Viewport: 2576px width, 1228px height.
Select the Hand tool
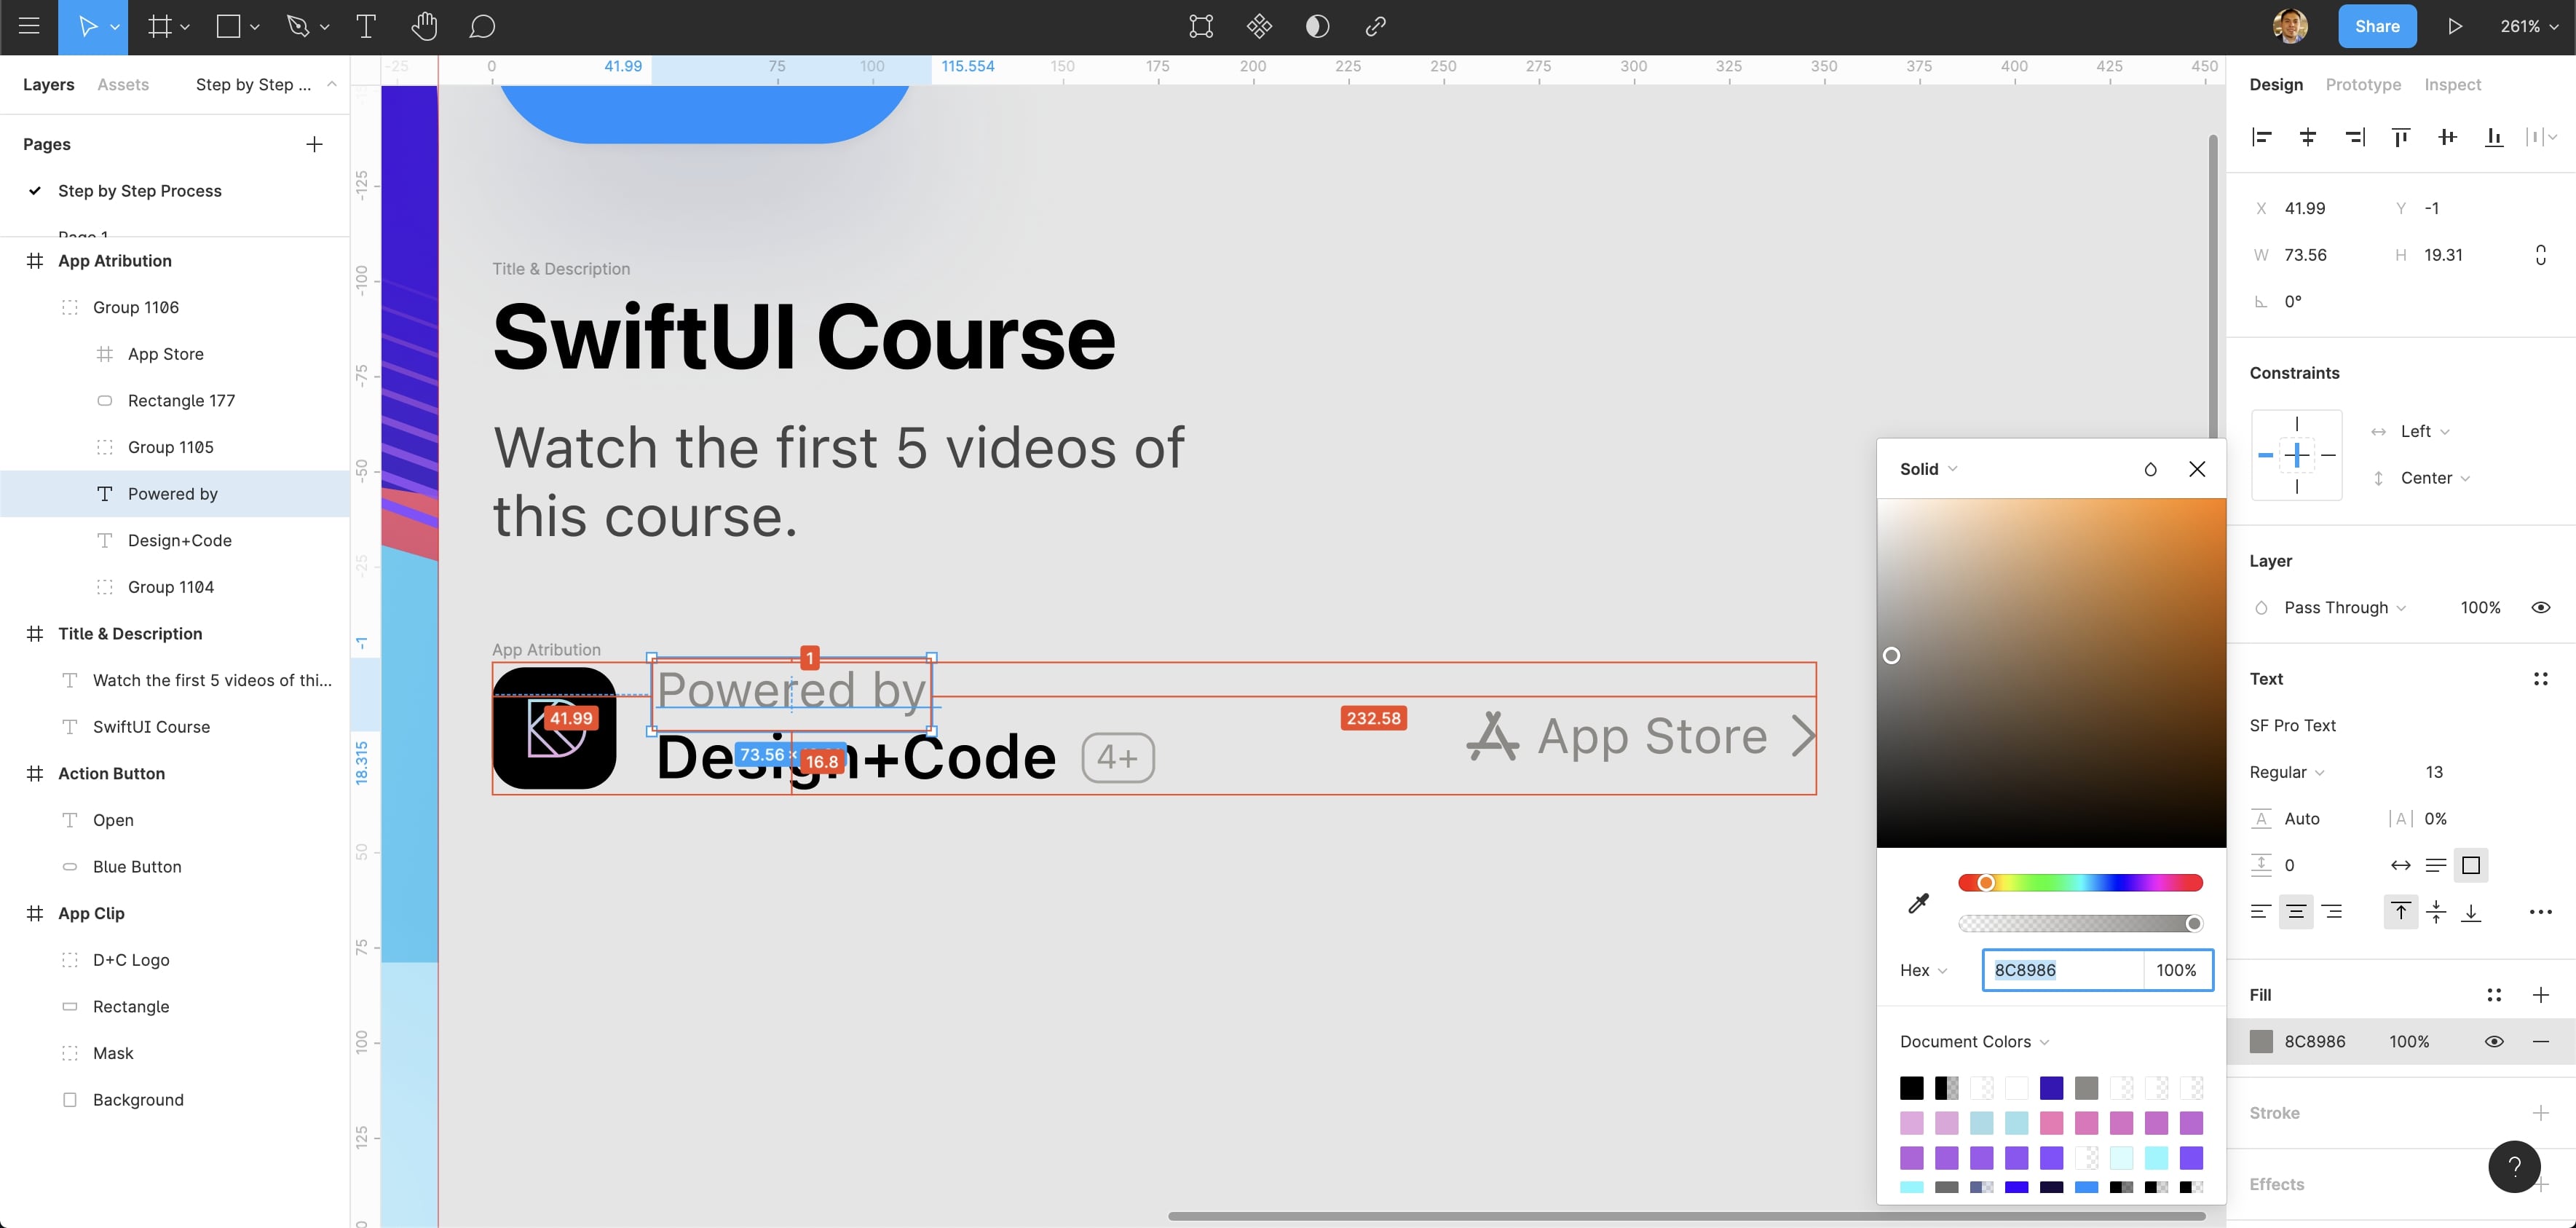pos(424,27)
